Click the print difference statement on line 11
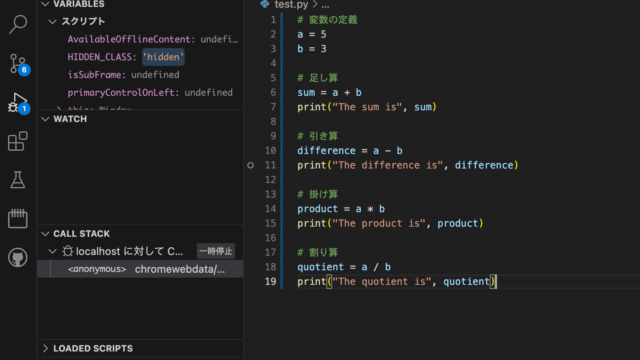640x360 pixels. pyautogui.click(x=408, y=165)
